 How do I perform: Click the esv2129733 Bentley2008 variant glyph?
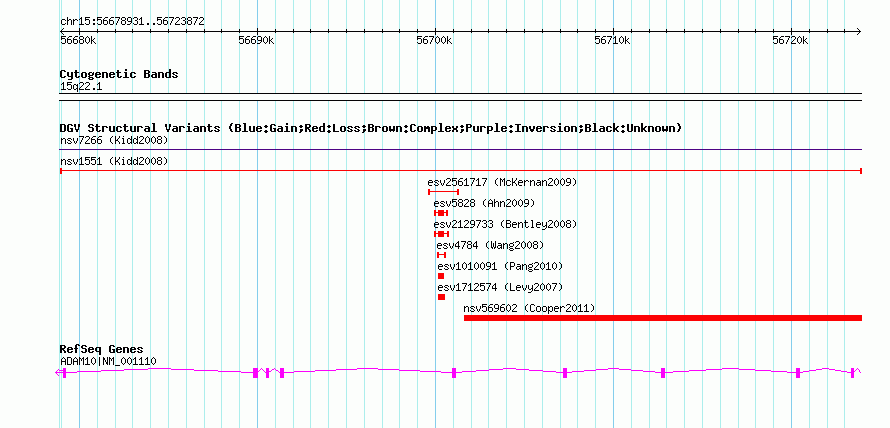(x=442, y=234)
